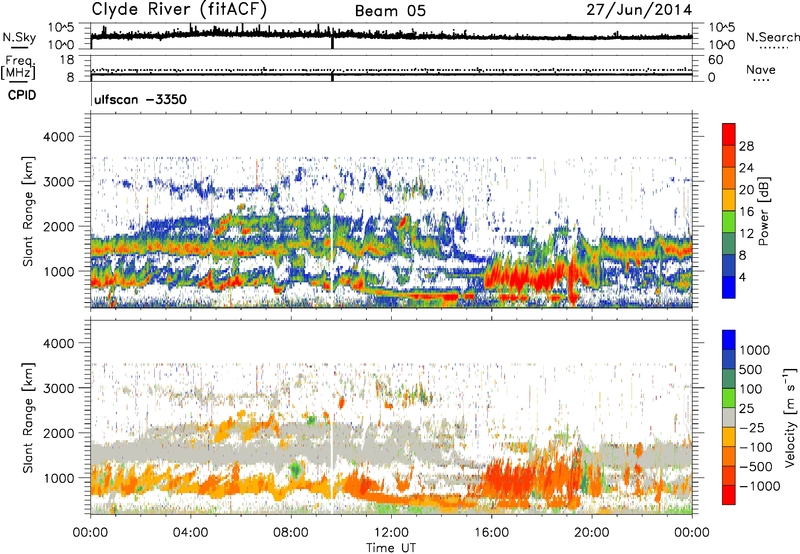Click the light green segment of Power color bar
Viewport: 800px width, 554px height.
[x=729, y=222]
